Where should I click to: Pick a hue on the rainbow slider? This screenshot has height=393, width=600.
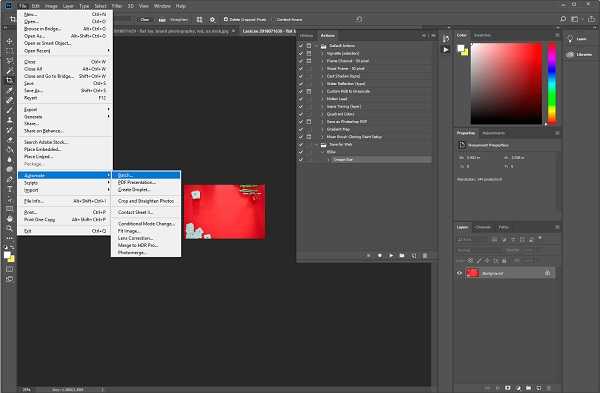(552, 83)
